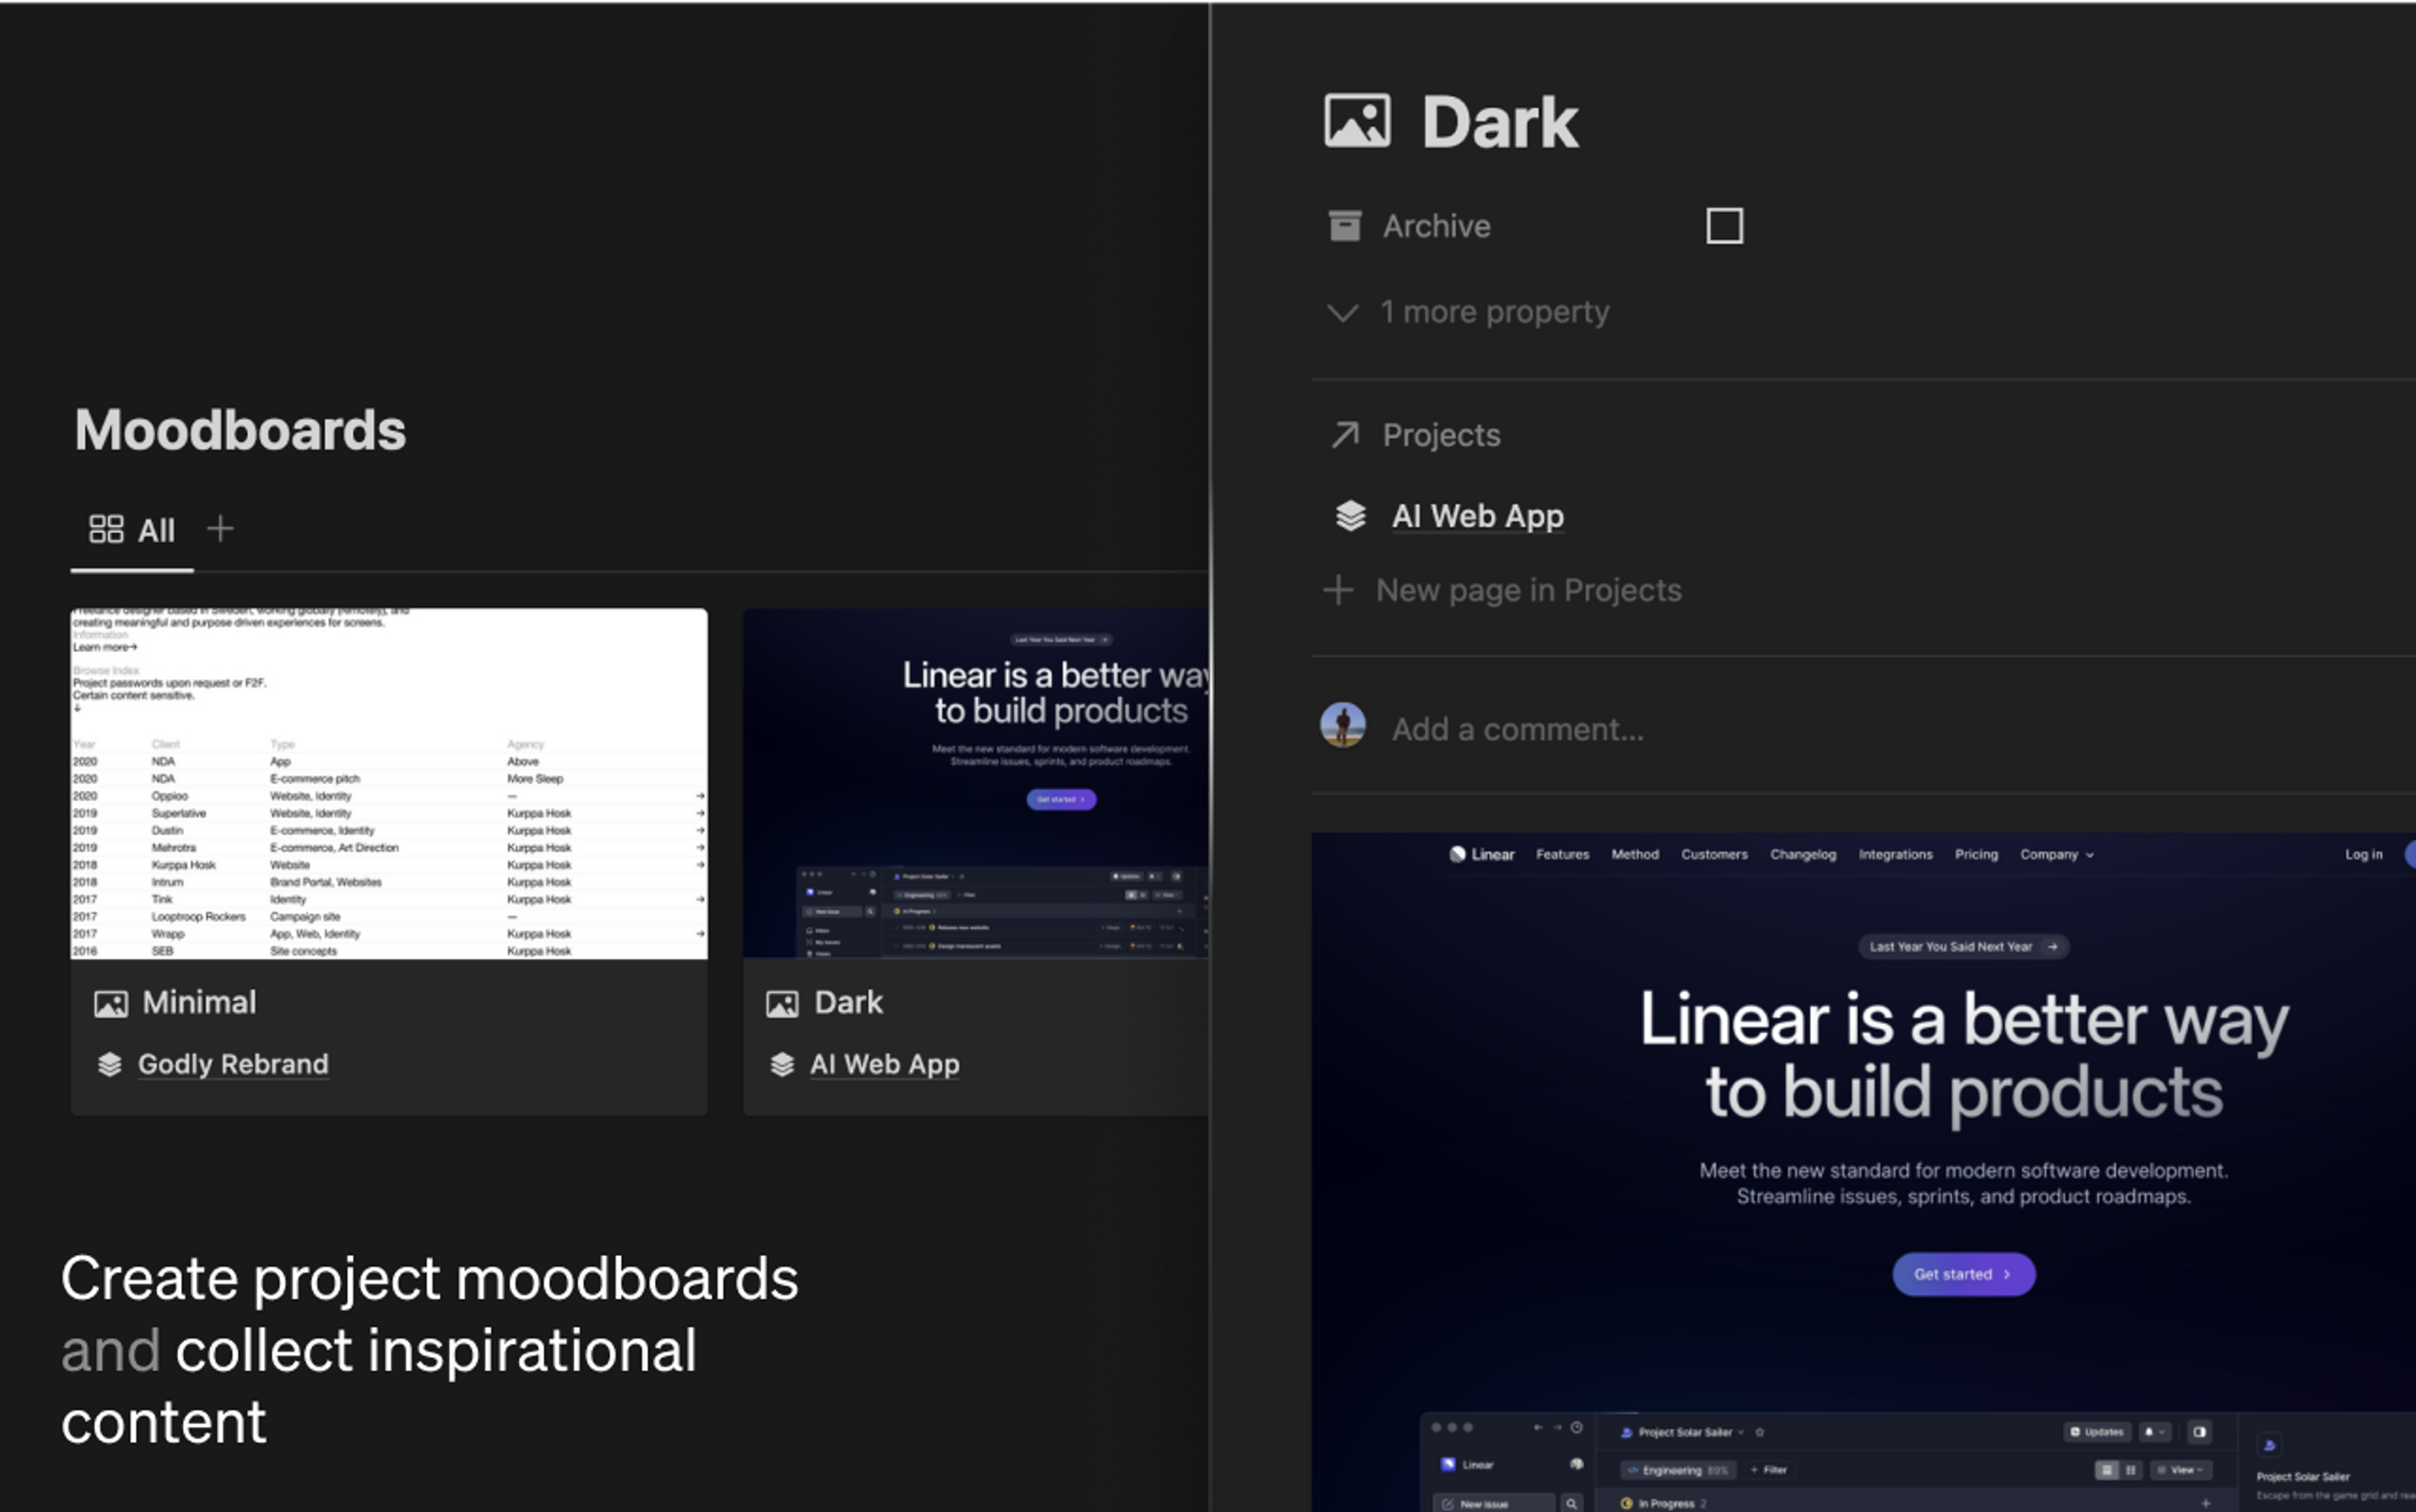Click the Get started button in the large preview
This screenshot has height=1512, width=2416.
click(x=1962, y=1274)
